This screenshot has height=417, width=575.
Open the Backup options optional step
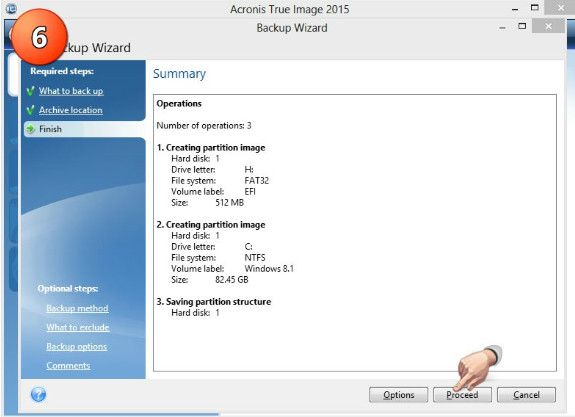(77, 346)
